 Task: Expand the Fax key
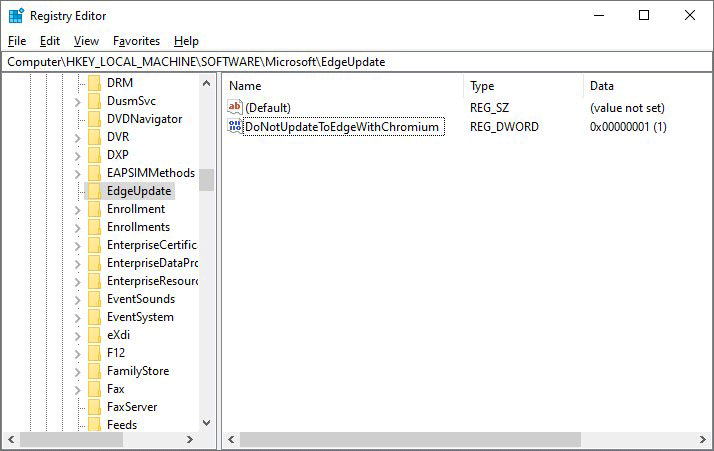(x=77, y=390)
